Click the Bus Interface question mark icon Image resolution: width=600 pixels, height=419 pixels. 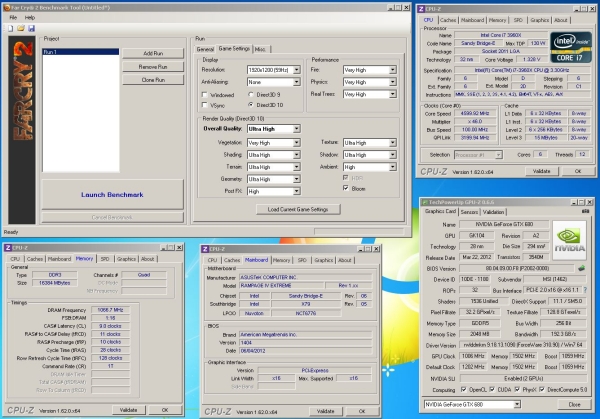pyautogui.click(x=585, y=290)
